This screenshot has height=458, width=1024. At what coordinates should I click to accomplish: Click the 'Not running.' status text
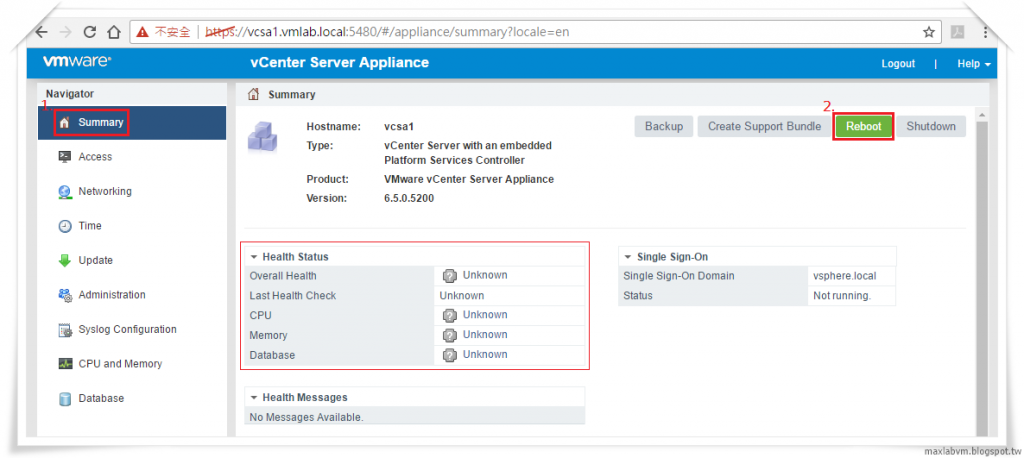point(842,296)
